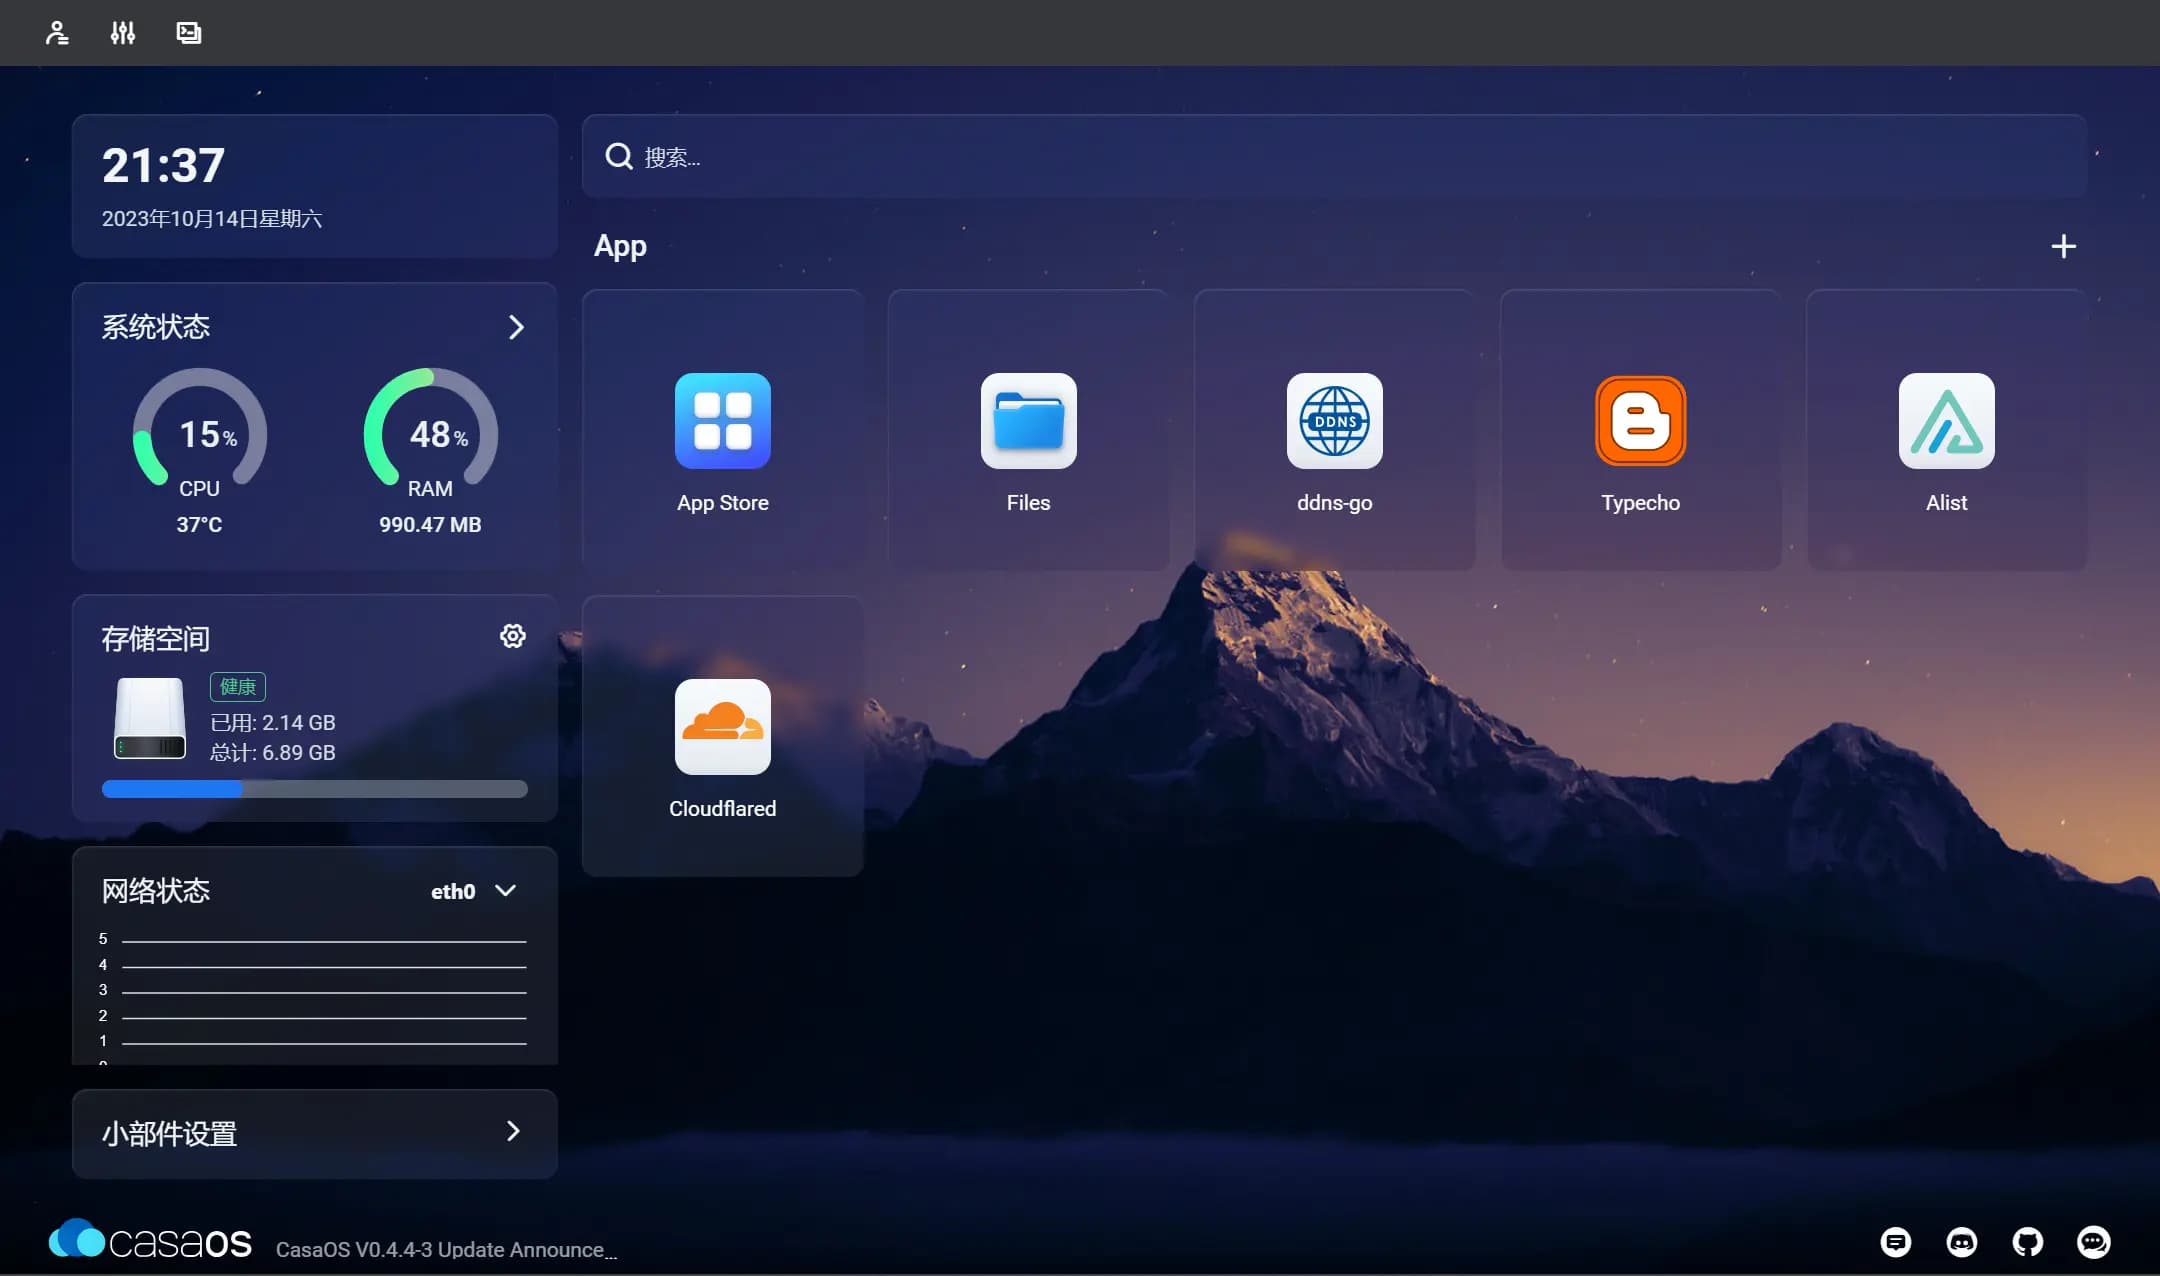
Task: Launch the Alist app
Action: 1947,421
